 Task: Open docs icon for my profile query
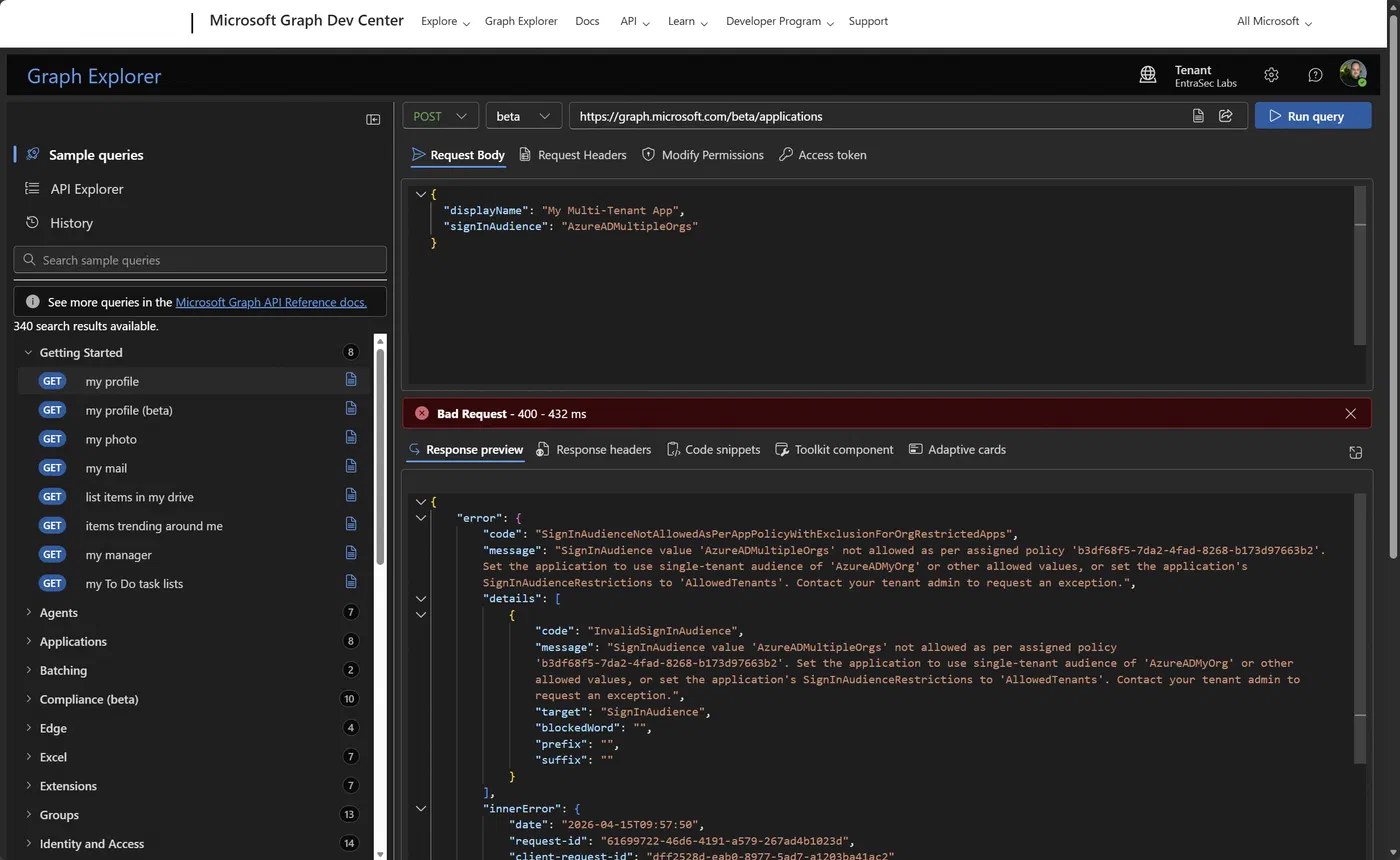[x=351, y=380]
